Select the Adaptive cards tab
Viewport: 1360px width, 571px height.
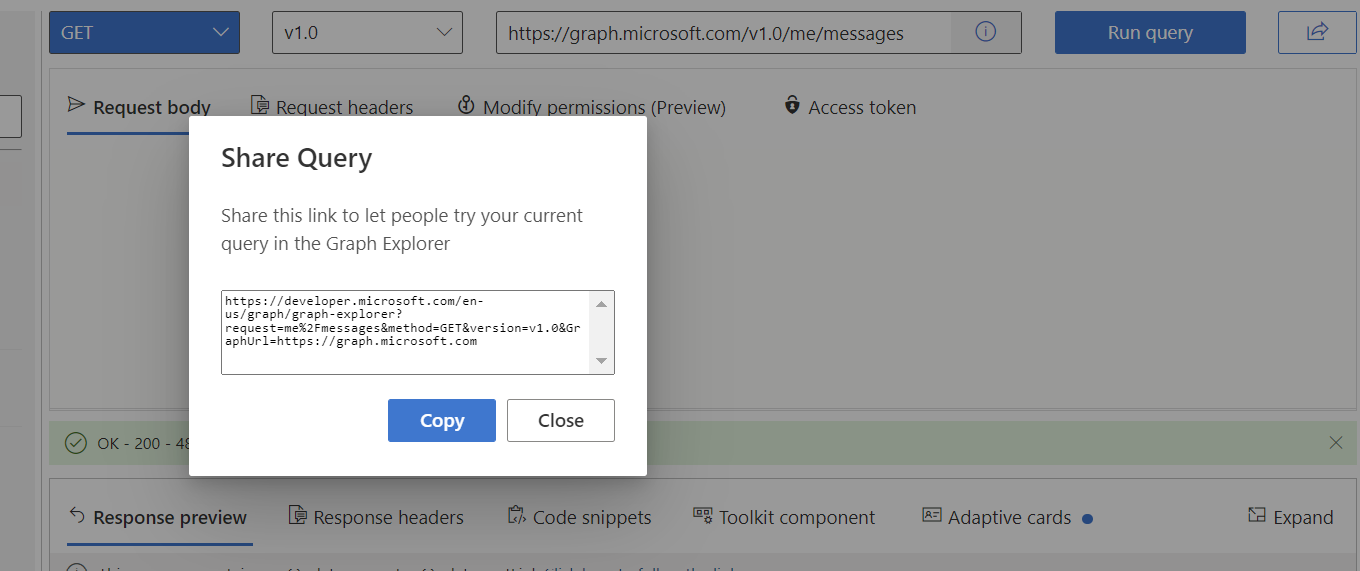click(996, 517)
